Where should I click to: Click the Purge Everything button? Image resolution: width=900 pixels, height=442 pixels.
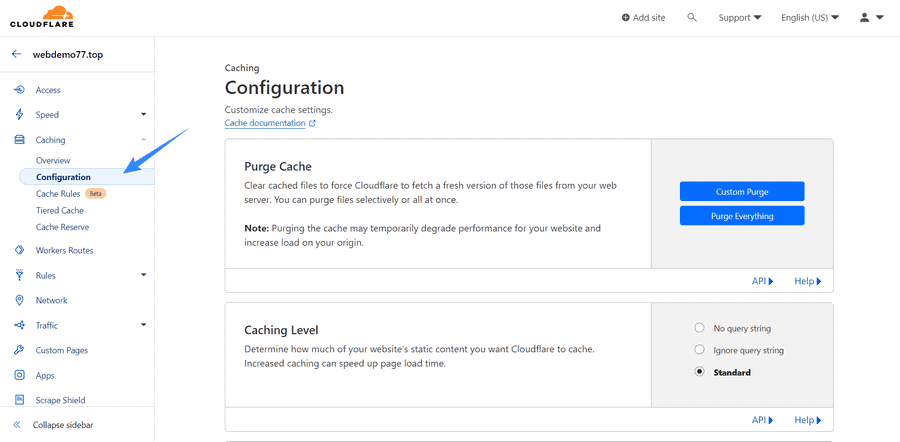pyautogui.click(x=742, y=216)
